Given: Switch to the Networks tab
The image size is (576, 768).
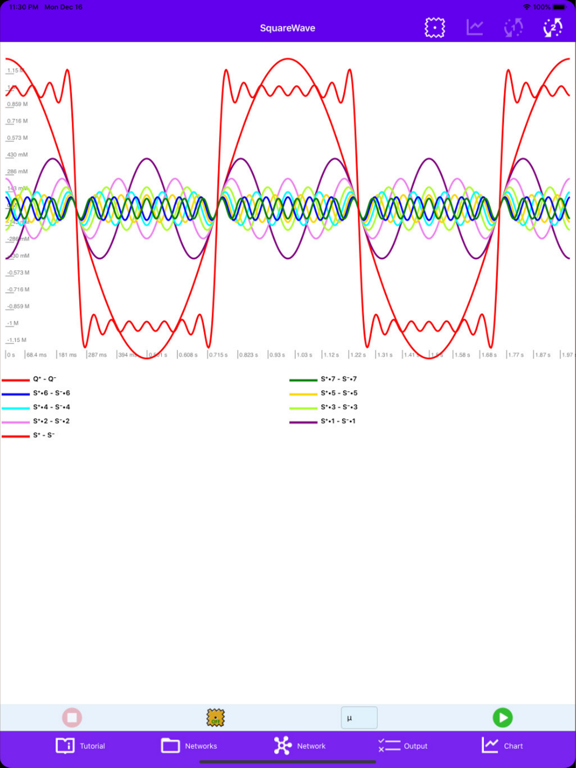Looking at the screenshot, I should click(x=189, y=745).
